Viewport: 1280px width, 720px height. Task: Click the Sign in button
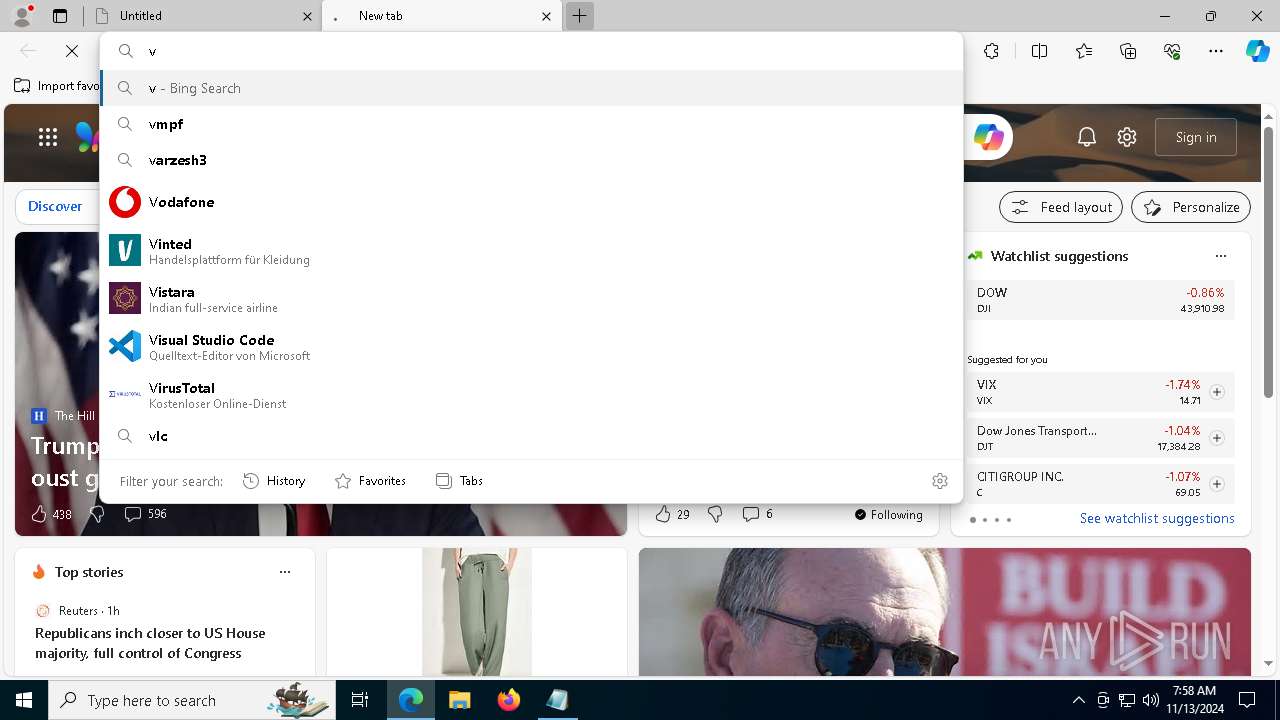coord(1196,137)
